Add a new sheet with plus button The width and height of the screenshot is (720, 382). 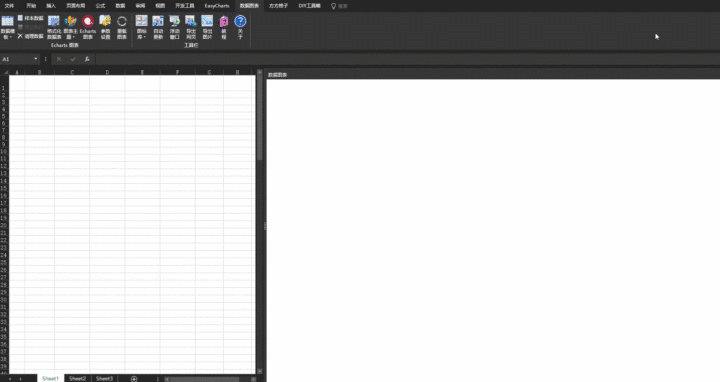(x=134, y=378)
